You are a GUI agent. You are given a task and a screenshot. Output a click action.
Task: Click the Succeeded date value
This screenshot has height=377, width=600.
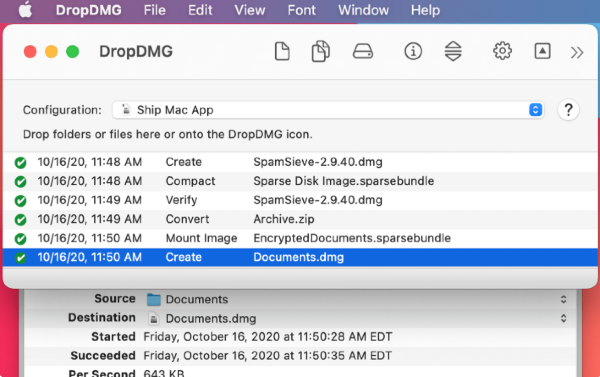[267, 356]
